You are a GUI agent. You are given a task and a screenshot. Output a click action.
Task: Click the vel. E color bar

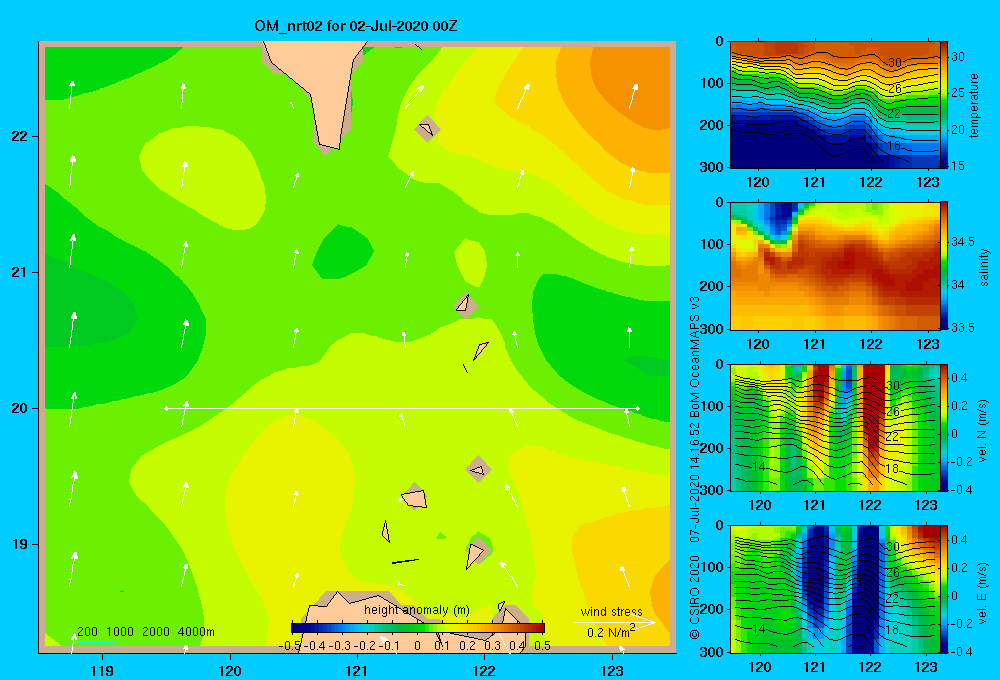[x=944, y=589]
